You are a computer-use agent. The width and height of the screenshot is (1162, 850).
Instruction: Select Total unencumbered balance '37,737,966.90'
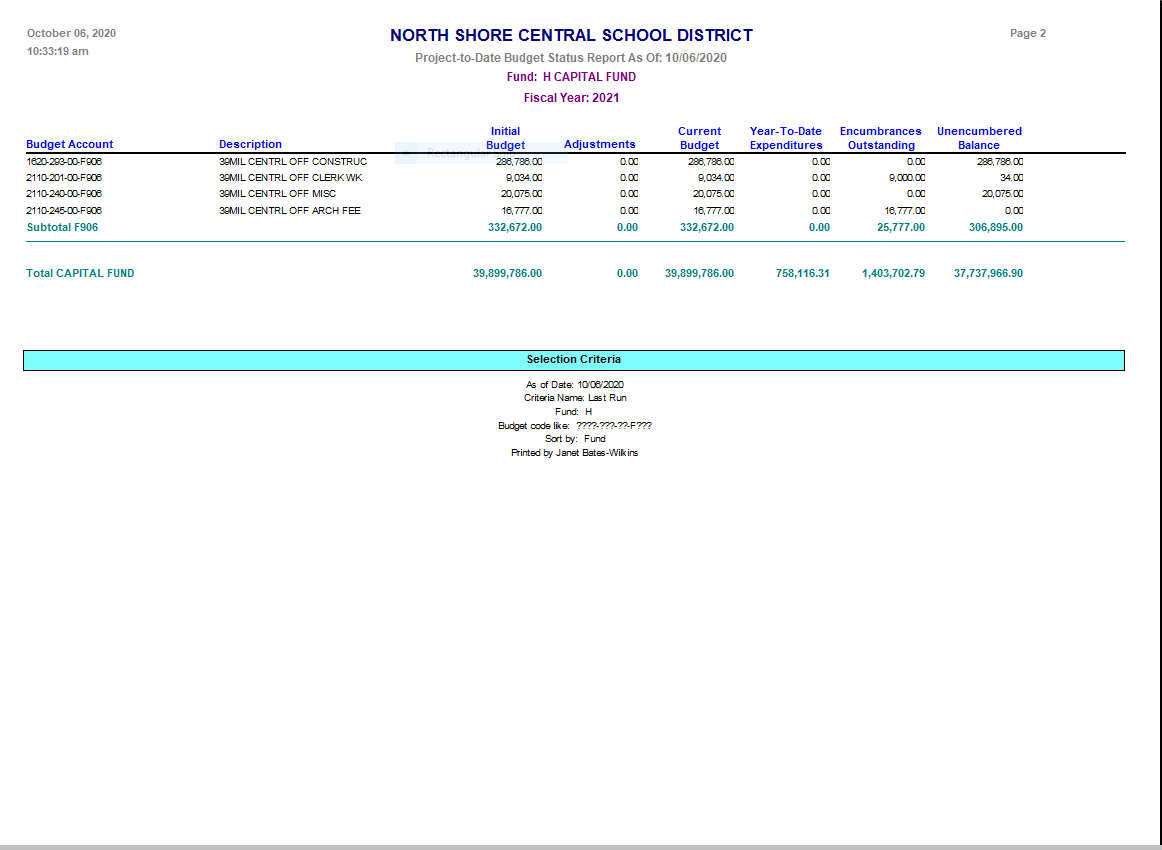989,273
